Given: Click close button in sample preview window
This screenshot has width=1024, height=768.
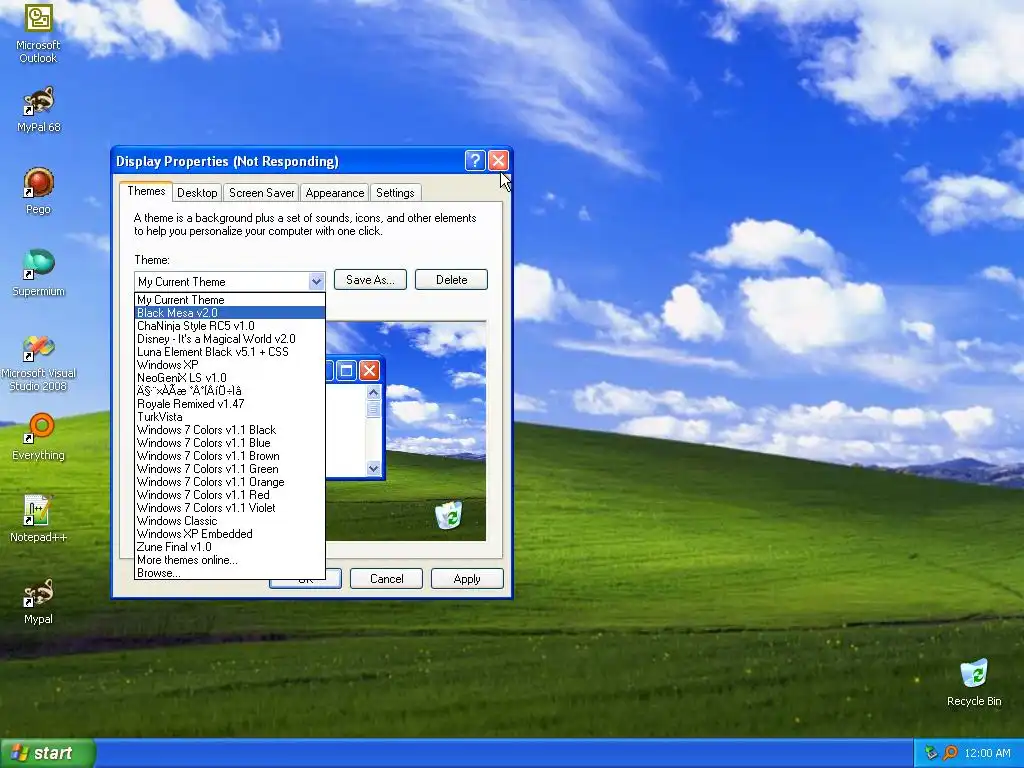Looking at the screenshot, I should tap(369, 370).
